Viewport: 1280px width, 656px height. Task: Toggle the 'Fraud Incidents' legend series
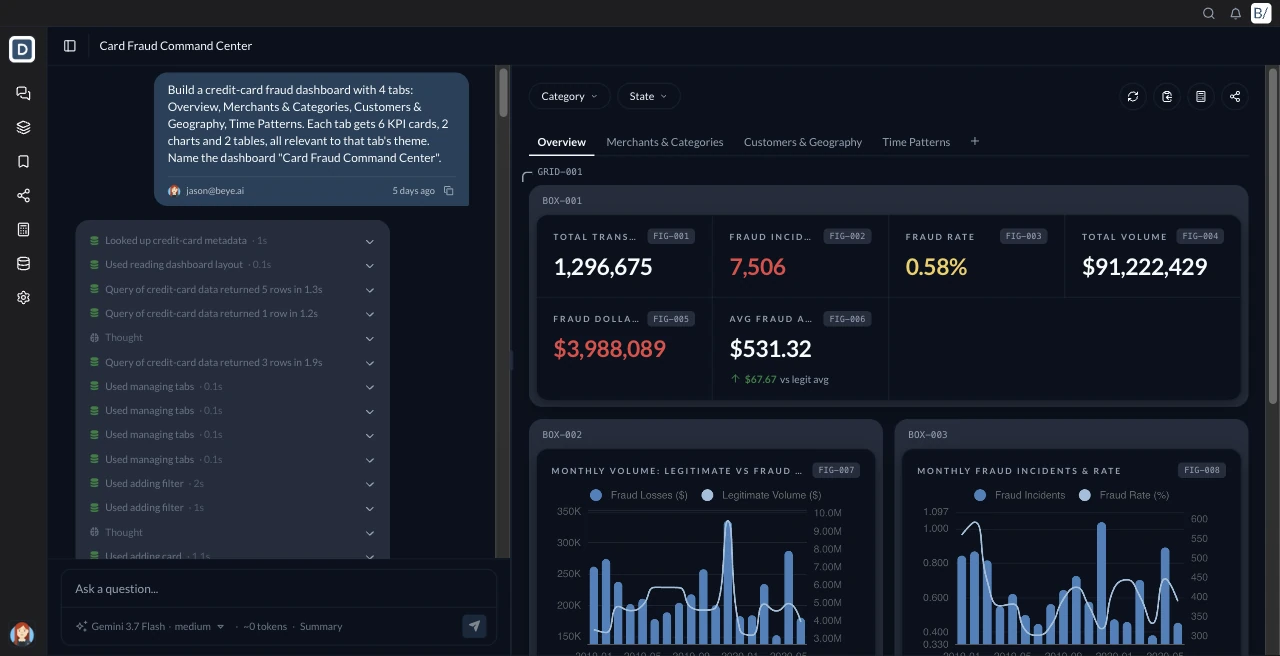1019,495
